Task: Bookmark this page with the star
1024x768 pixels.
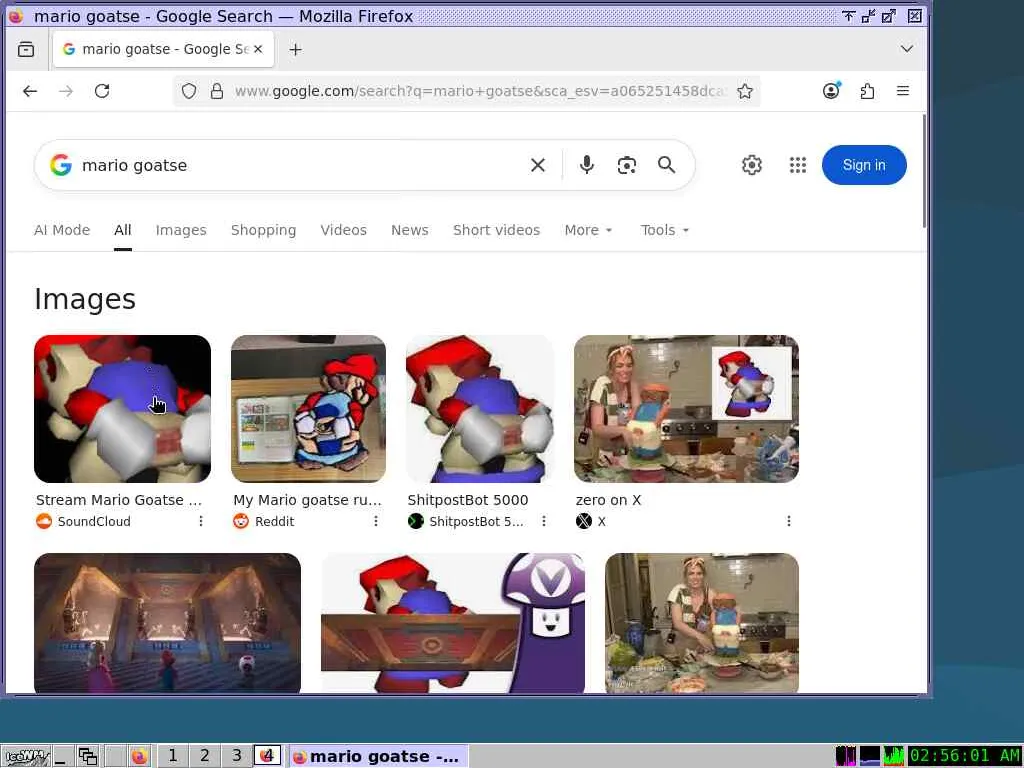Action: tap(744, 91)
